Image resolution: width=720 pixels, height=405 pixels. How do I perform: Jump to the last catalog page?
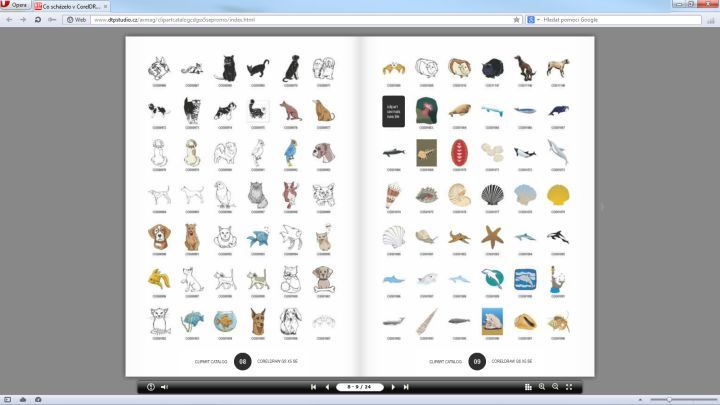pyautogui.click(x=406, y=386)
